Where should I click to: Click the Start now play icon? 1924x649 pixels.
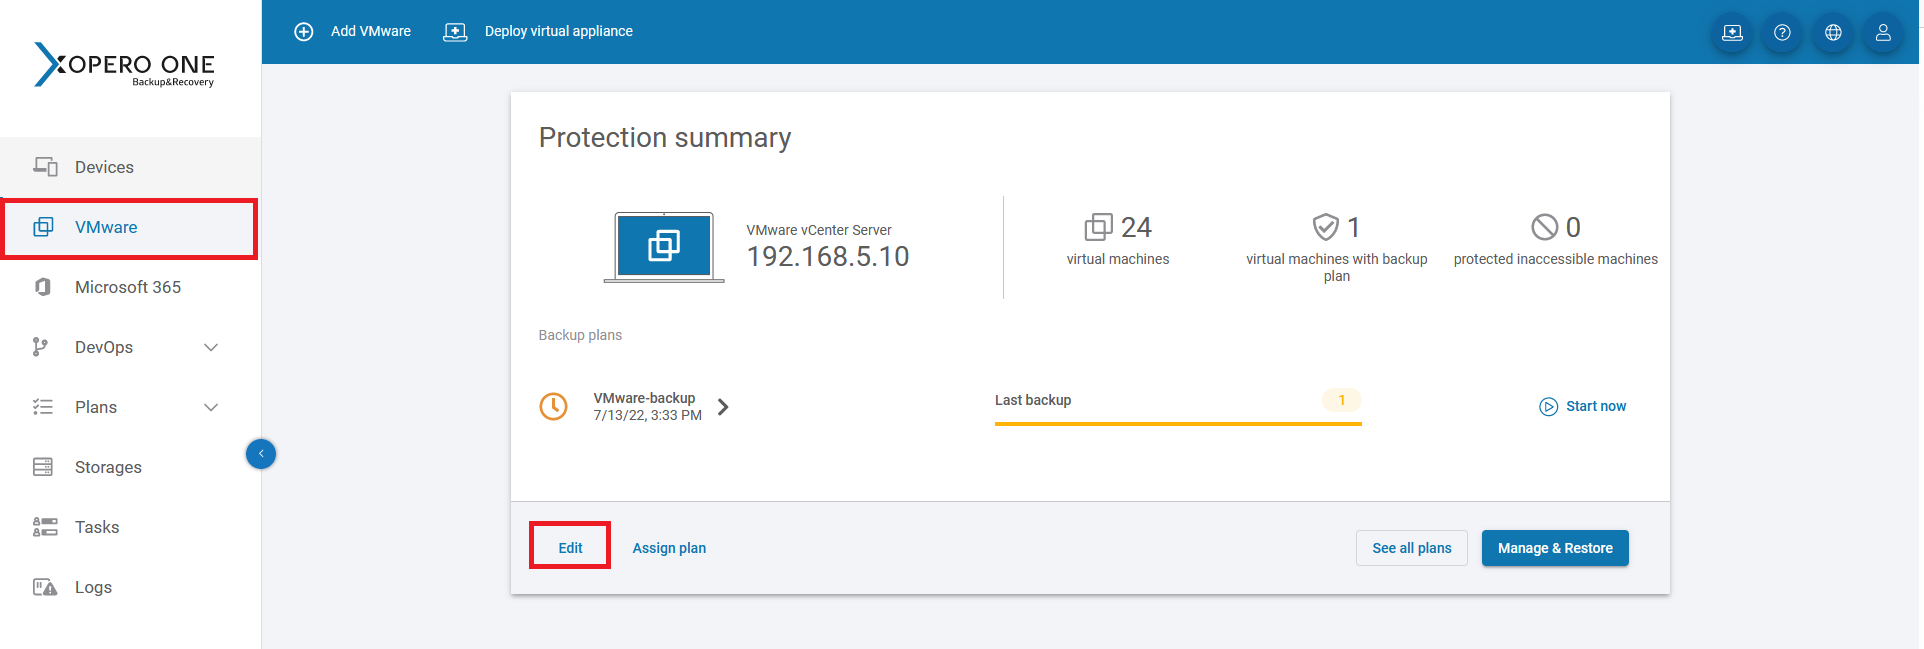click(x=1548, y=406)
